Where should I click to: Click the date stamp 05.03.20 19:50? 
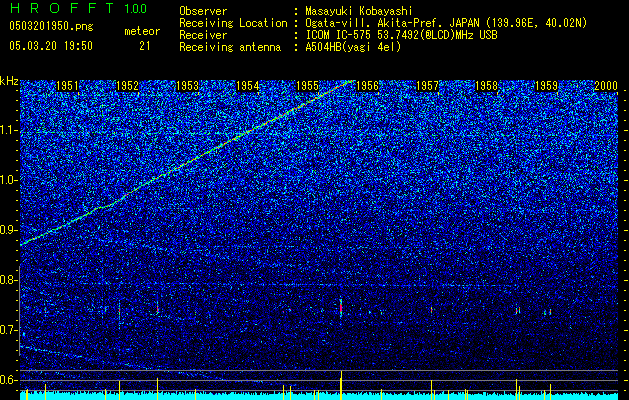(x=51, y=46)
